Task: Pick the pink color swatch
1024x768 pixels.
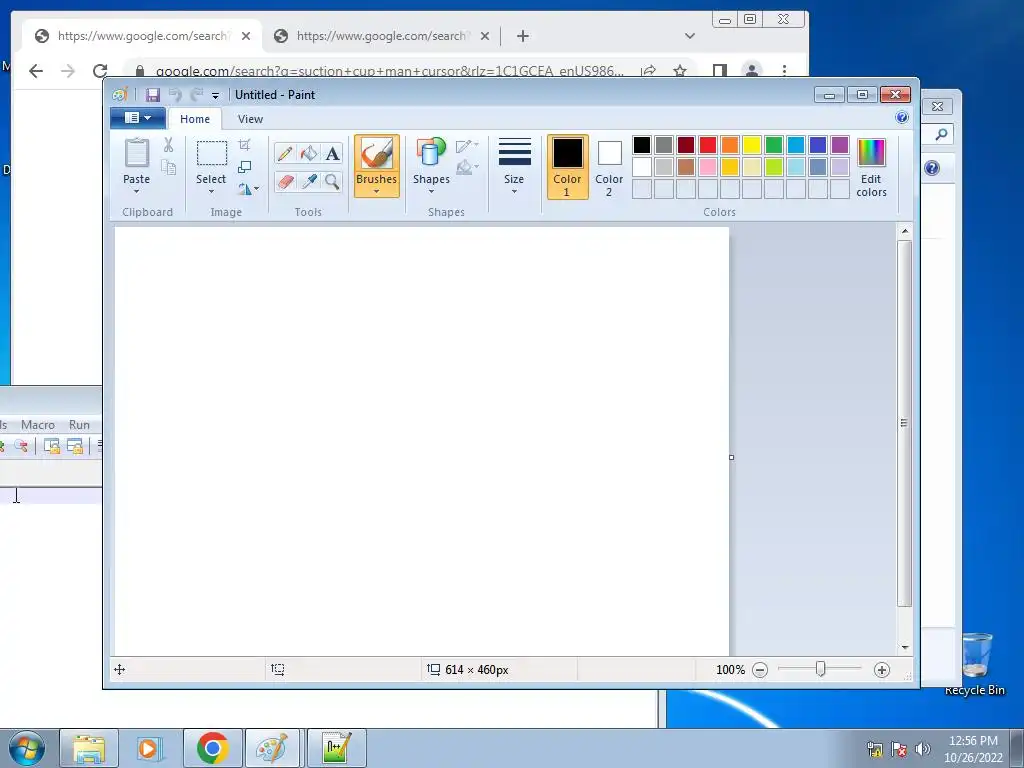Action: click(x=708, y=167)
